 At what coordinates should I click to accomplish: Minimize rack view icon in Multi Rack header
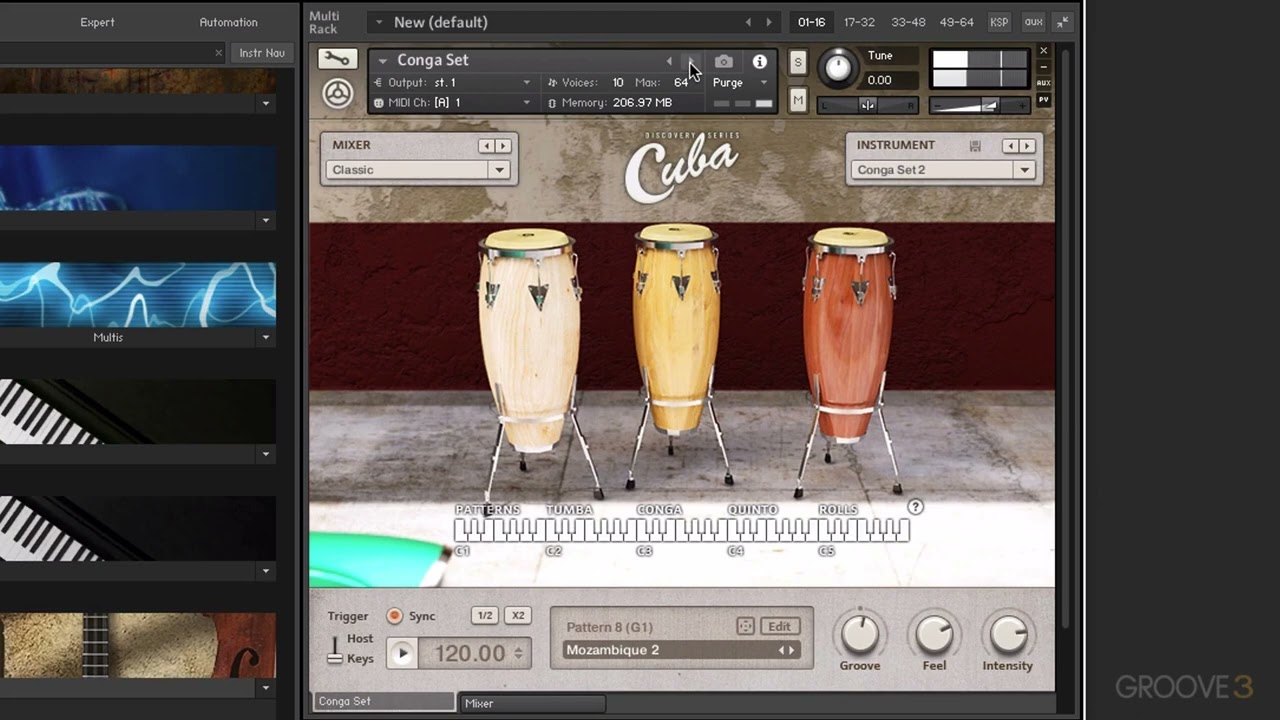(1062, 22)
